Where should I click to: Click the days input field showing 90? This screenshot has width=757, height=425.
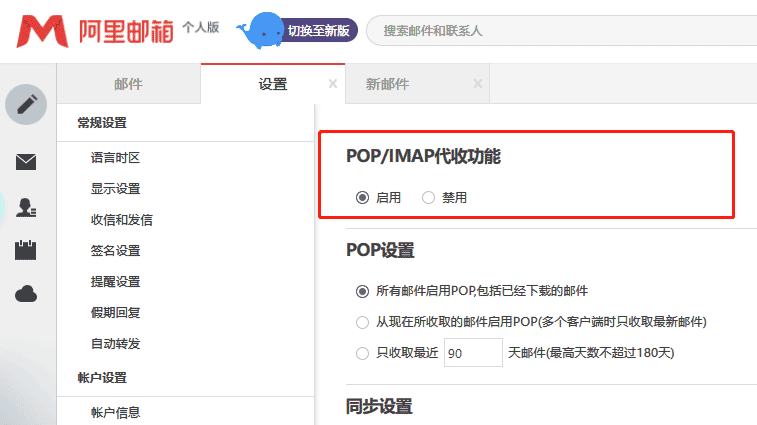[x=472, y=353]
